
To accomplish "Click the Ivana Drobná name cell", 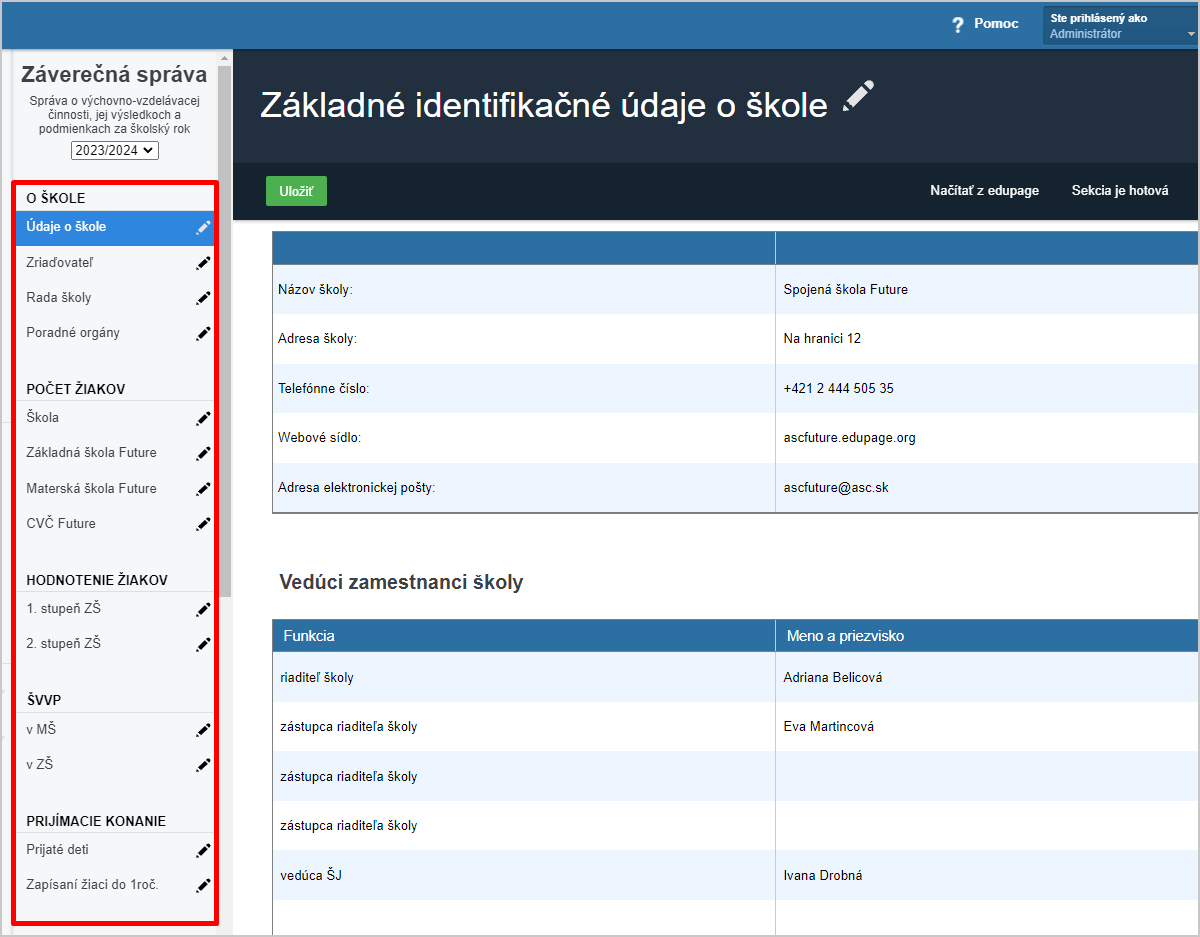I will tap(987, 876).
